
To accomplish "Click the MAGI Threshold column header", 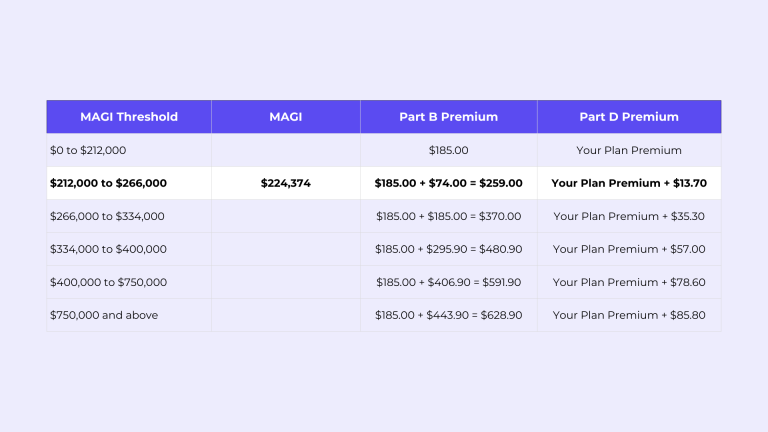I will point(129,117).
